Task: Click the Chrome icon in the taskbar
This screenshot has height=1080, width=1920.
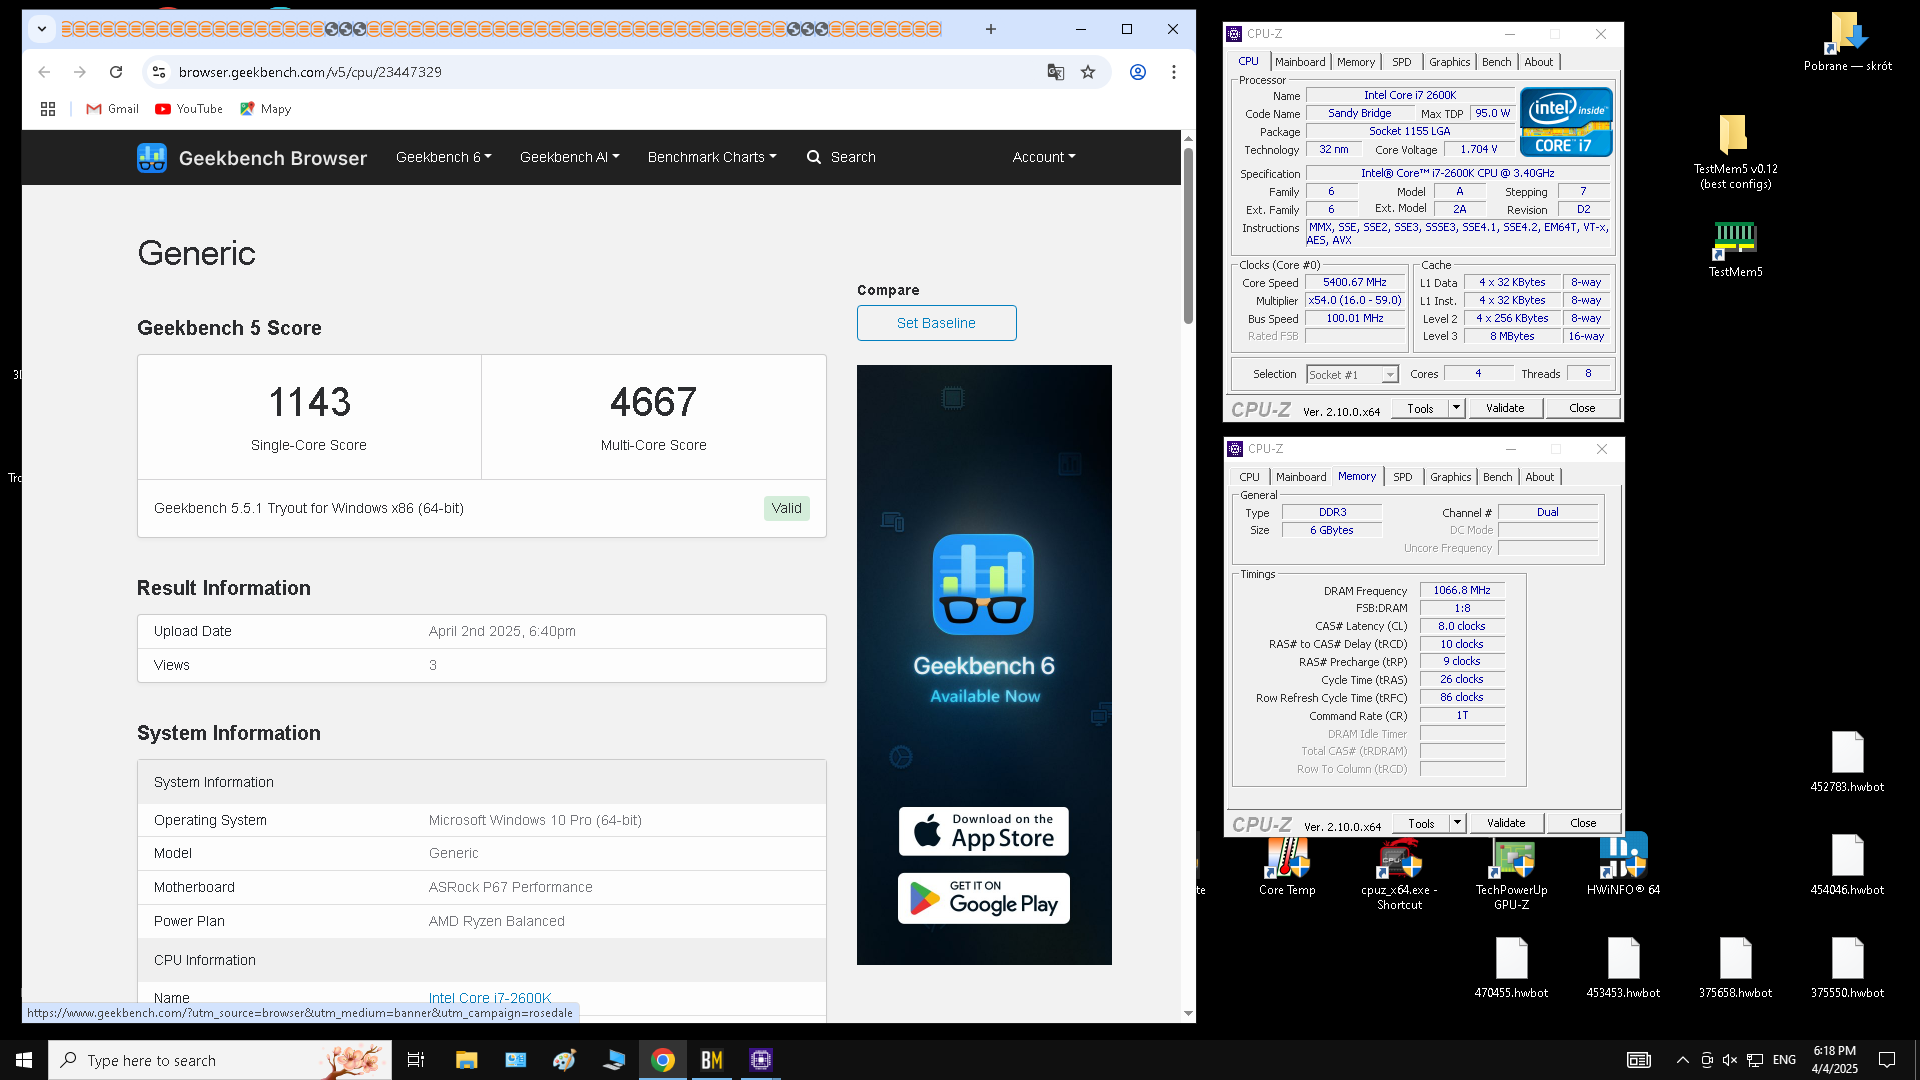Action: (x=662, y=1060)
